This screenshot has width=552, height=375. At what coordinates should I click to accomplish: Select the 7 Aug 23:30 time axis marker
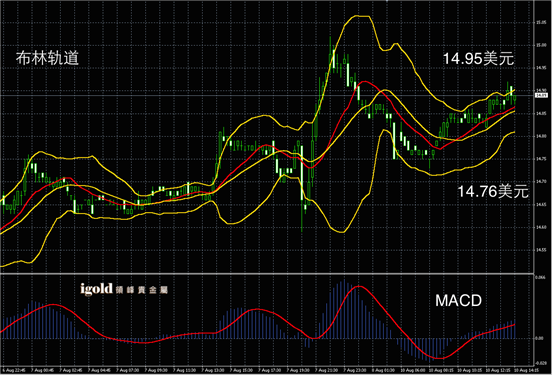[355, 370]
